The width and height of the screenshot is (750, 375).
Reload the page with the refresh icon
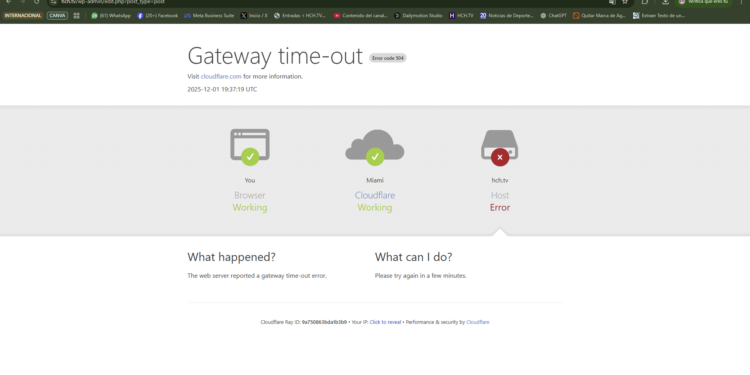tap(36, 2)
